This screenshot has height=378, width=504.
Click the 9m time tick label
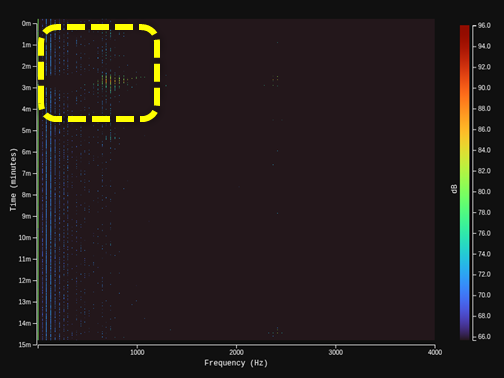click(x=26, y=216)
